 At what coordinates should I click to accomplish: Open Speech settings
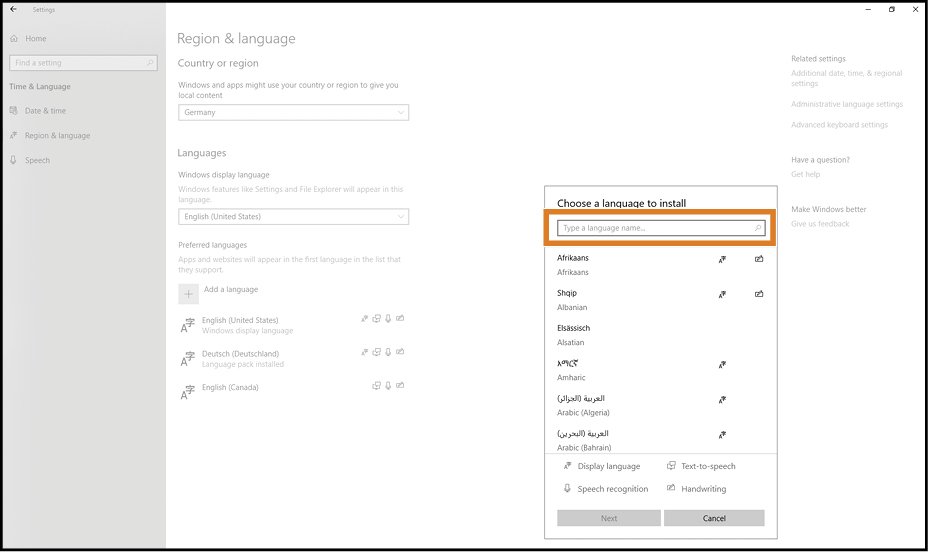(x=37, y=160)
